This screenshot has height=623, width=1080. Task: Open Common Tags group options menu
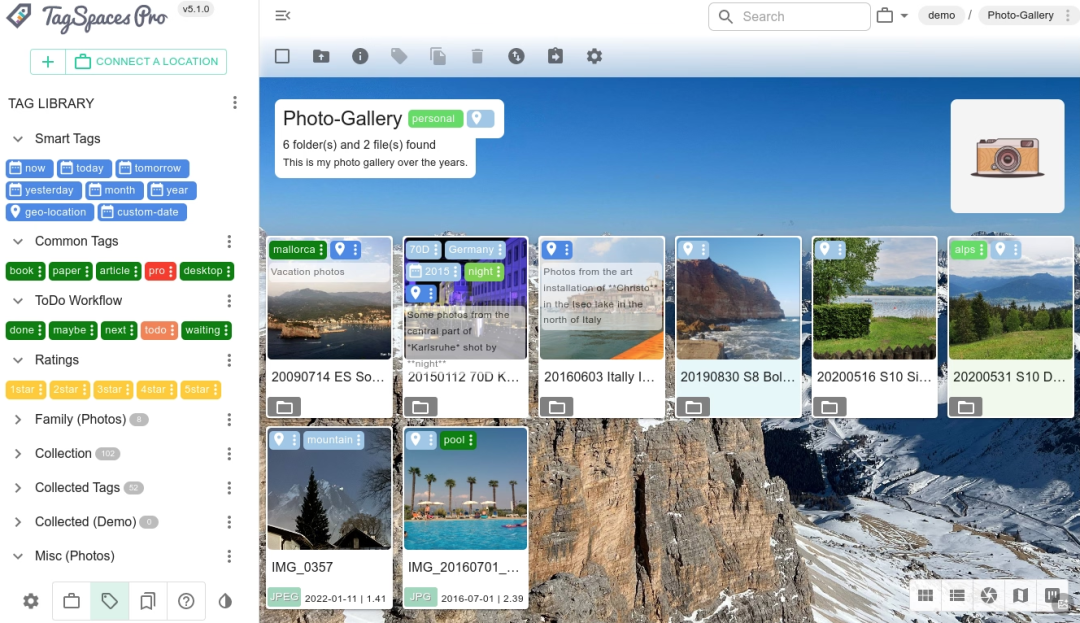click(229, 241)
